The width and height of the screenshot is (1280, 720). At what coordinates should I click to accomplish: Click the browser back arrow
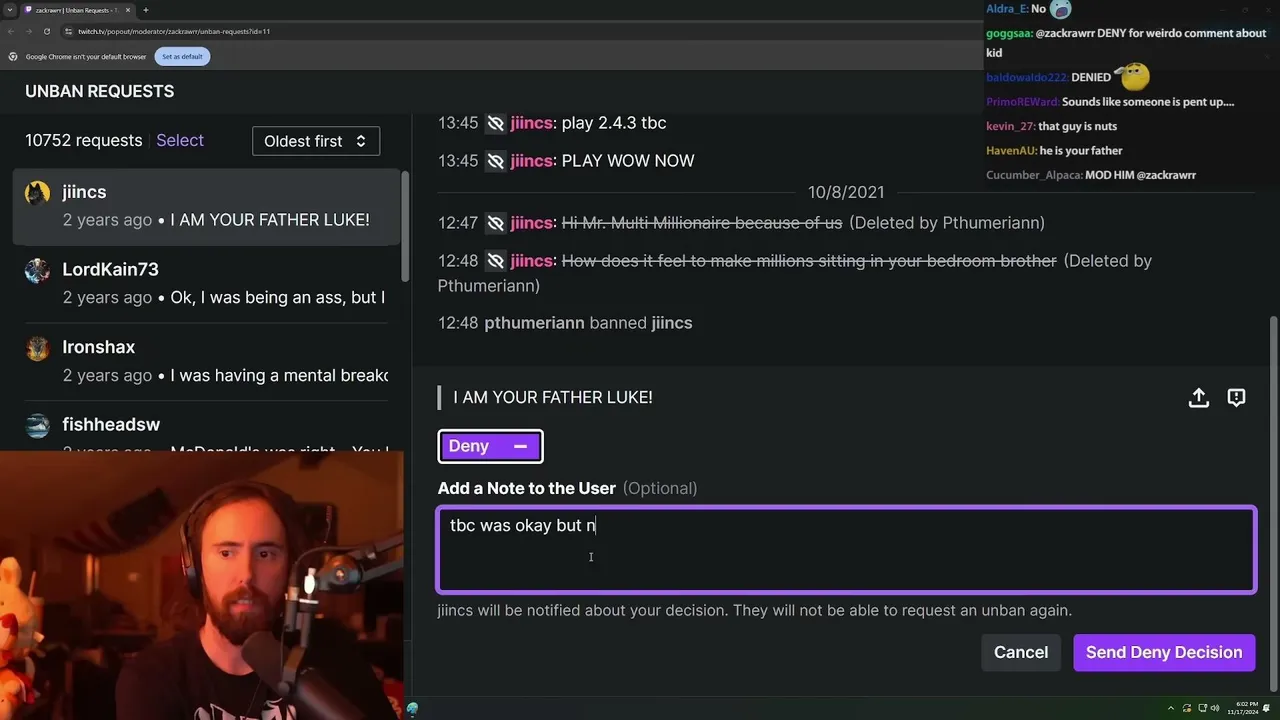point(11,31)
